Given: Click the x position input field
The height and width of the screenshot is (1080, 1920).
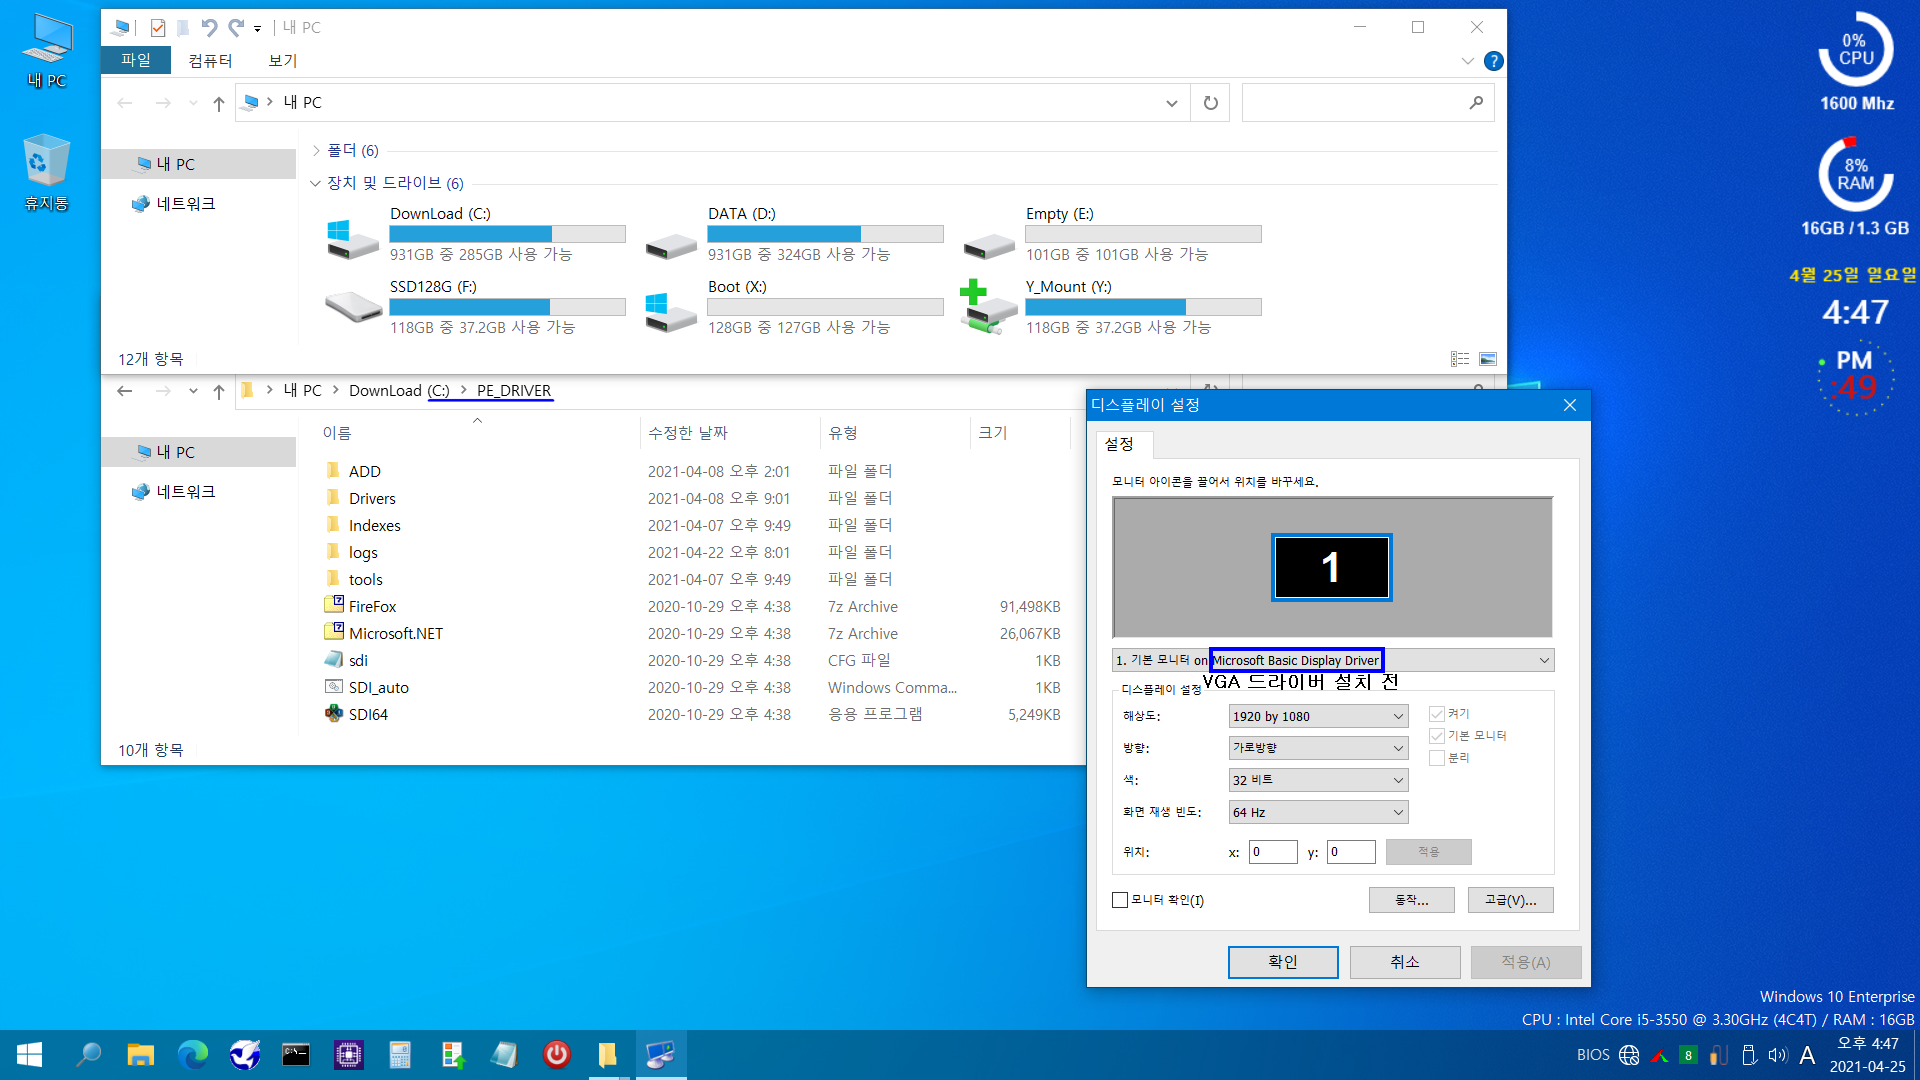Looking at the screenshot, I should [1273, 852].
